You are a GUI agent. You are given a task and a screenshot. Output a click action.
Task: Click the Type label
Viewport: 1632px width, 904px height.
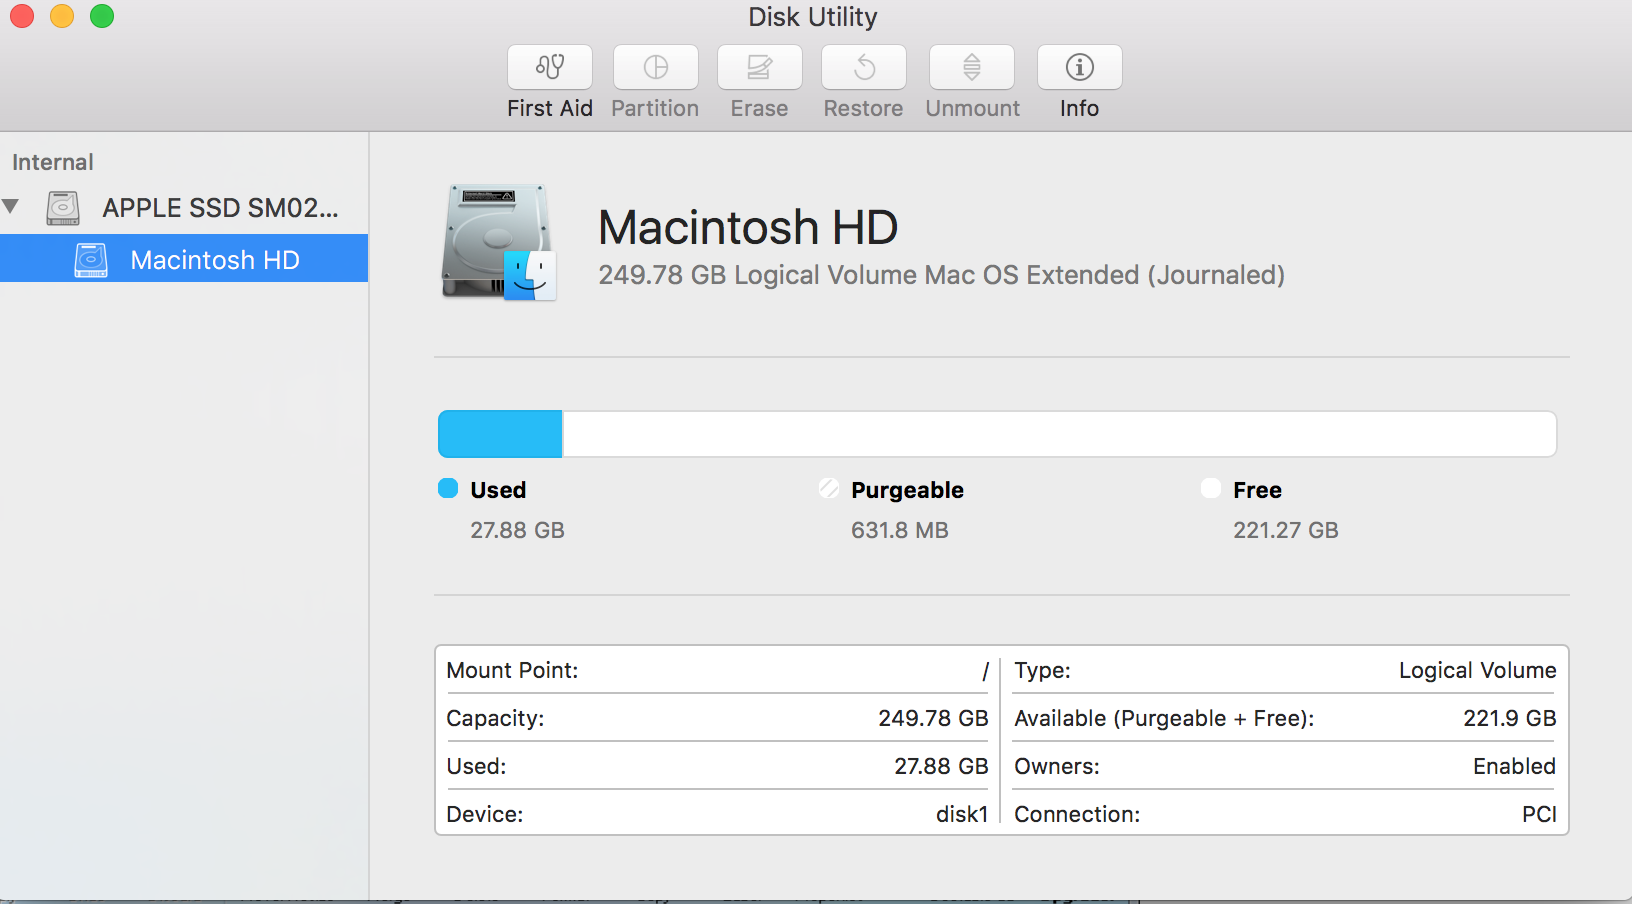coord(1042,670)
